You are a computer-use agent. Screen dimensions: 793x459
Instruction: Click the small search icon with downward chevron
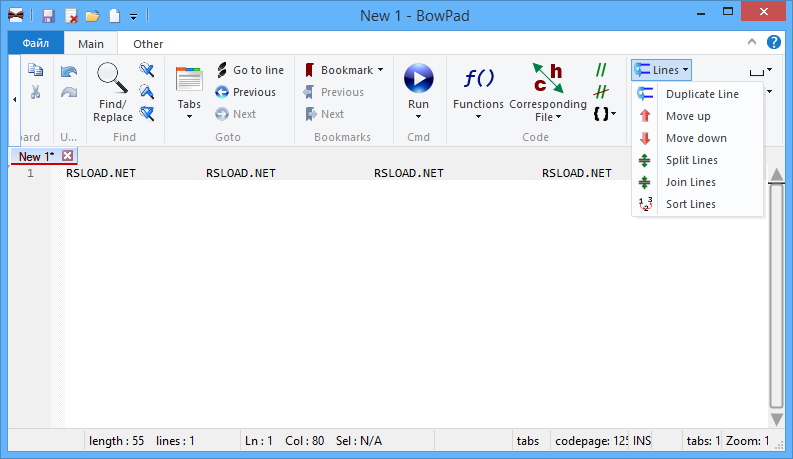tap(147, 70)
